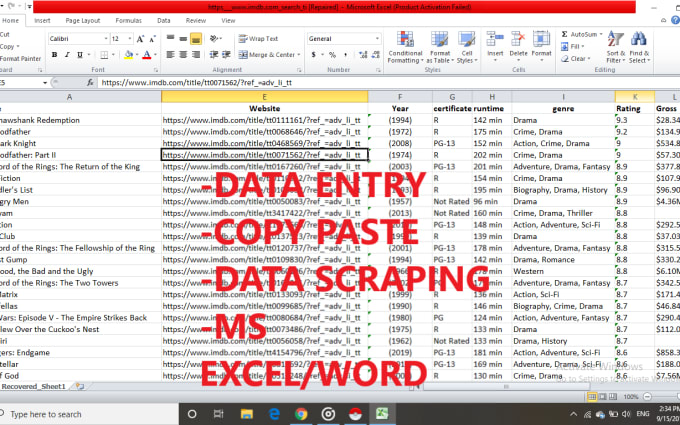Open Cell Styles gallery

[x=467, y=47]
